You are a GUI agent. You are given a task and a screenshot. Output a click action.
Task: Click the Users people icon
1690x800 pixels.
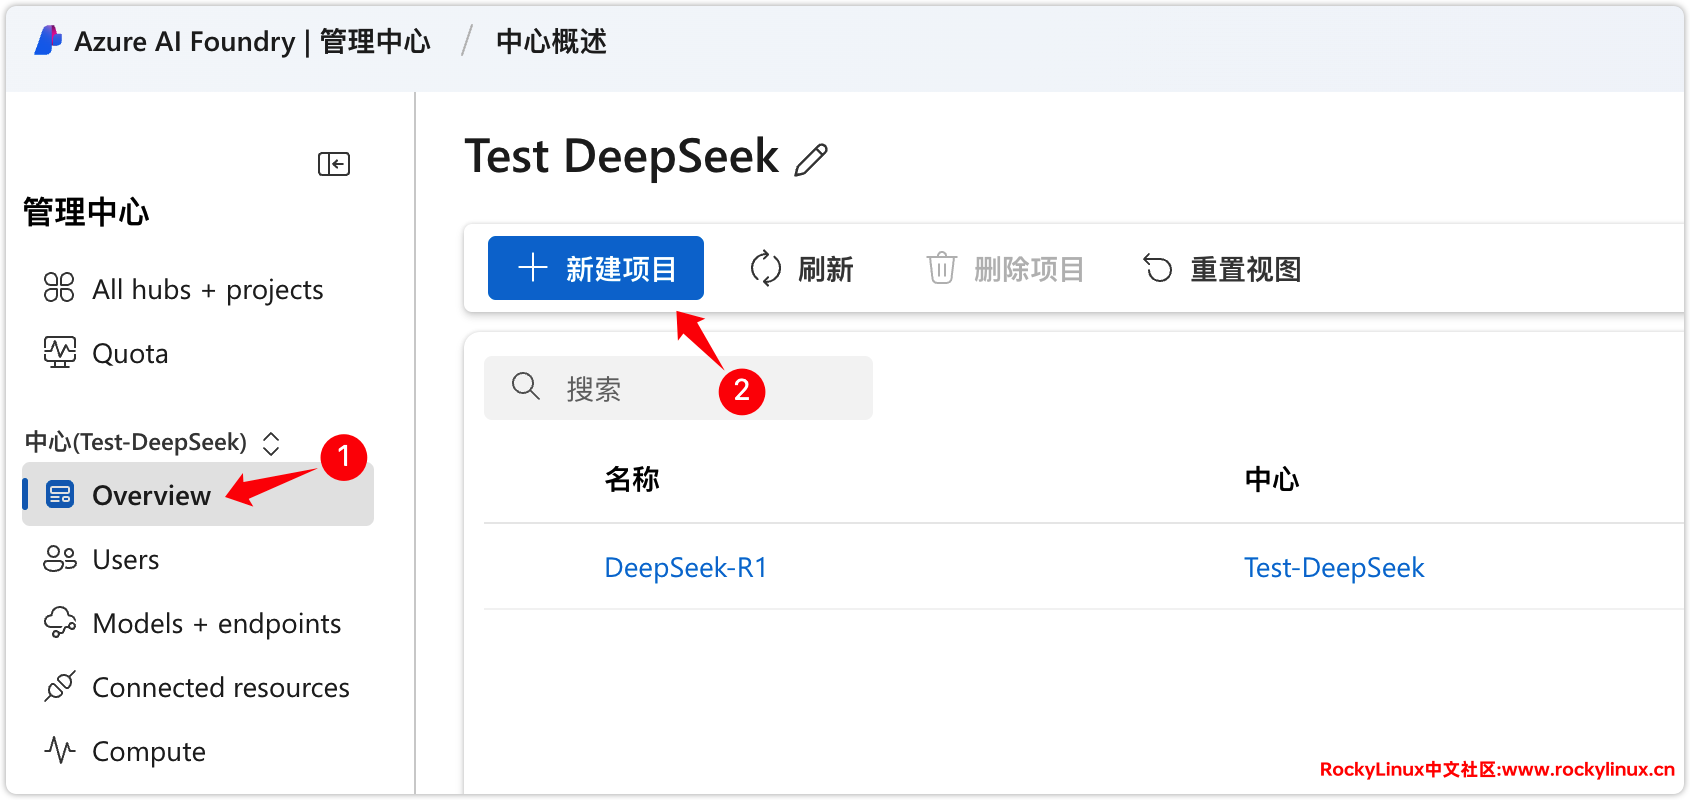pos(59,559)
